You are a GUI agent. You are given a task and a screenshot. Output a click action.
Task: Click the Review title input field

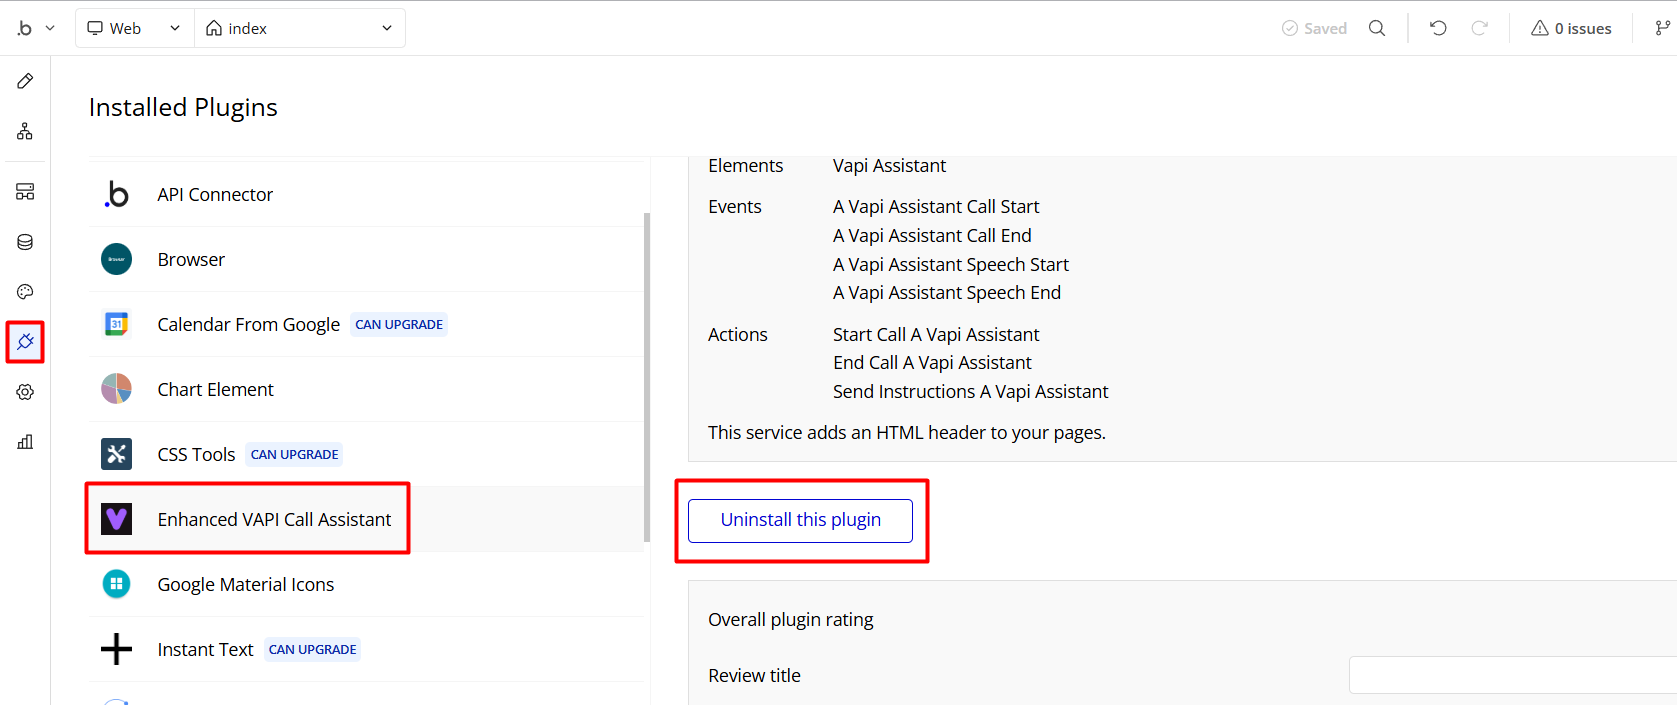[x=1512, y=675]
